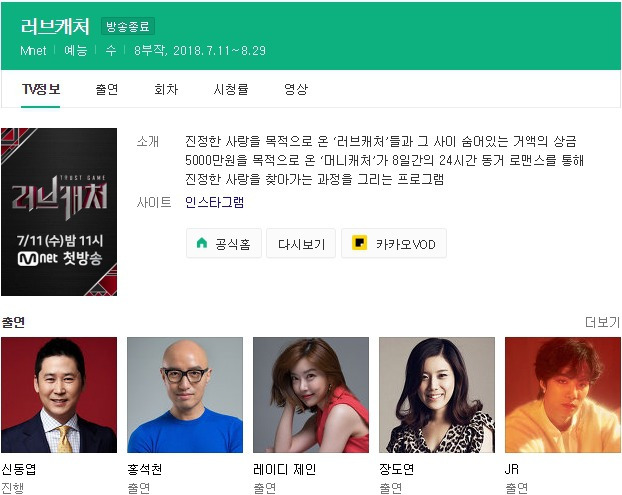Click the 다시보기 button
Image resolution: width=622 pixels, height=495 pixels.
click(301, 244)
